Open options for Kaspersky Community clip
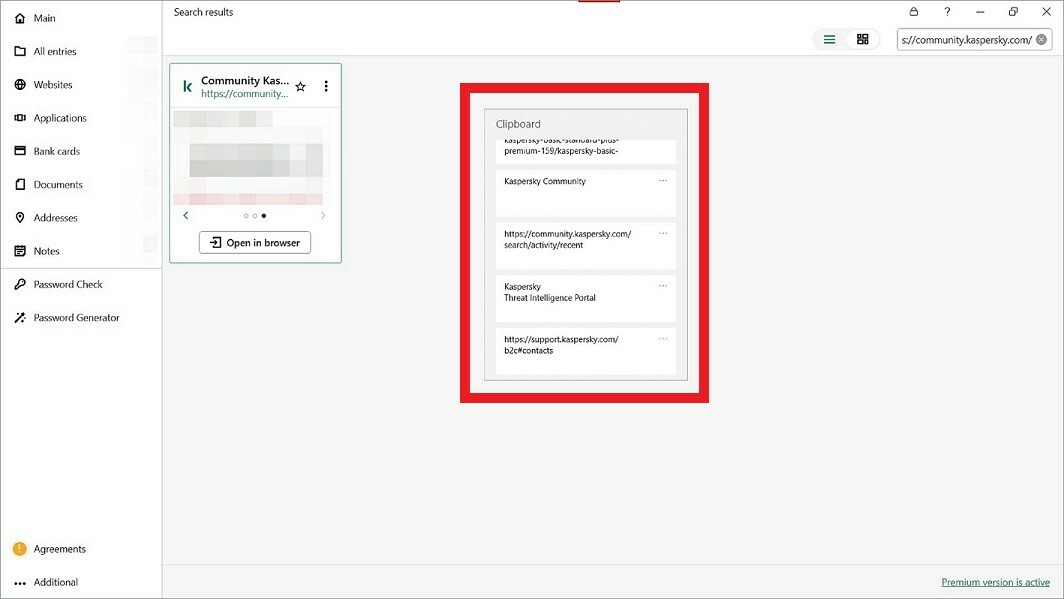The image size is (1064, 599). pyautogui.click(x=663, y=180)
